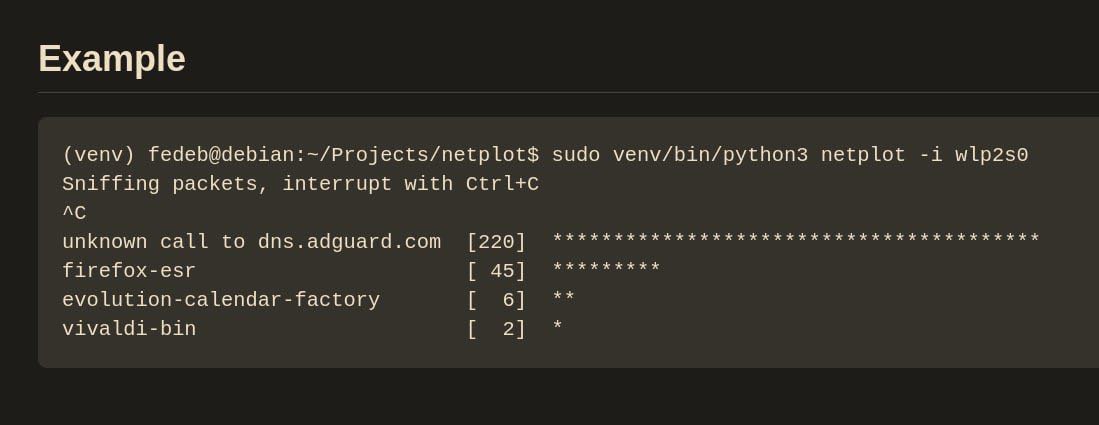This screenshot has height=425, width=1099.
Task: Click the [ 45] packet count
Action: (496, 271)
